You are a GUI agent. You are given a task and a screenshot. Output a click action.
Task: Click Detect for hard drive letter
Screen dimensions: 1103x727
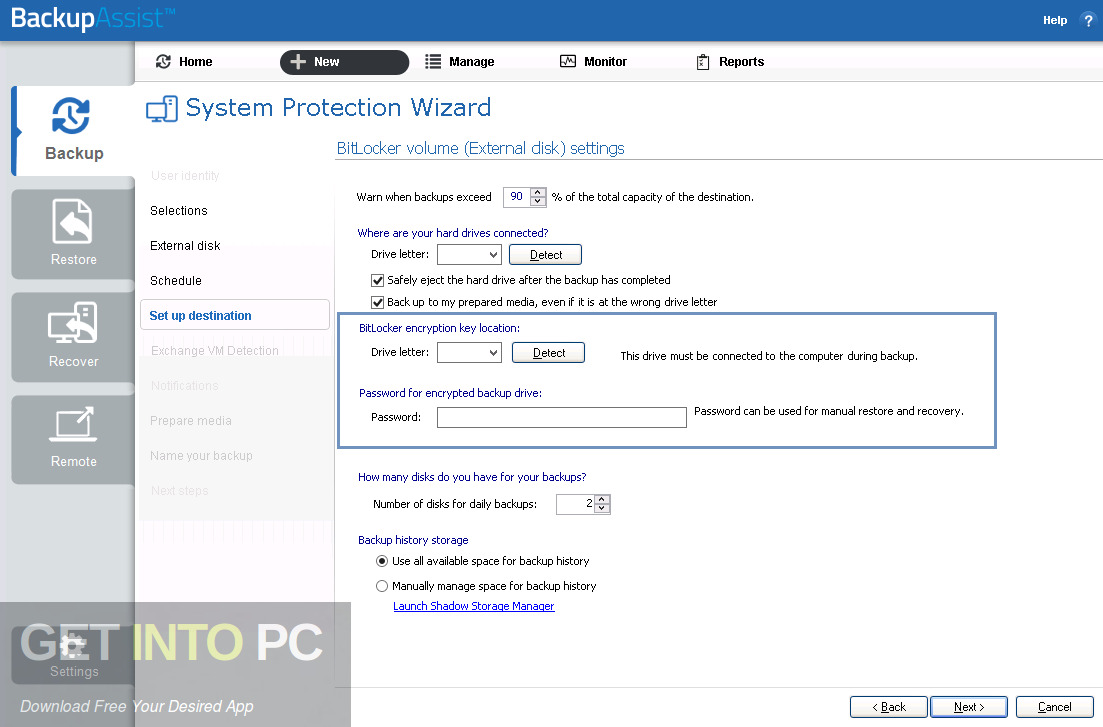pos(545,255)
